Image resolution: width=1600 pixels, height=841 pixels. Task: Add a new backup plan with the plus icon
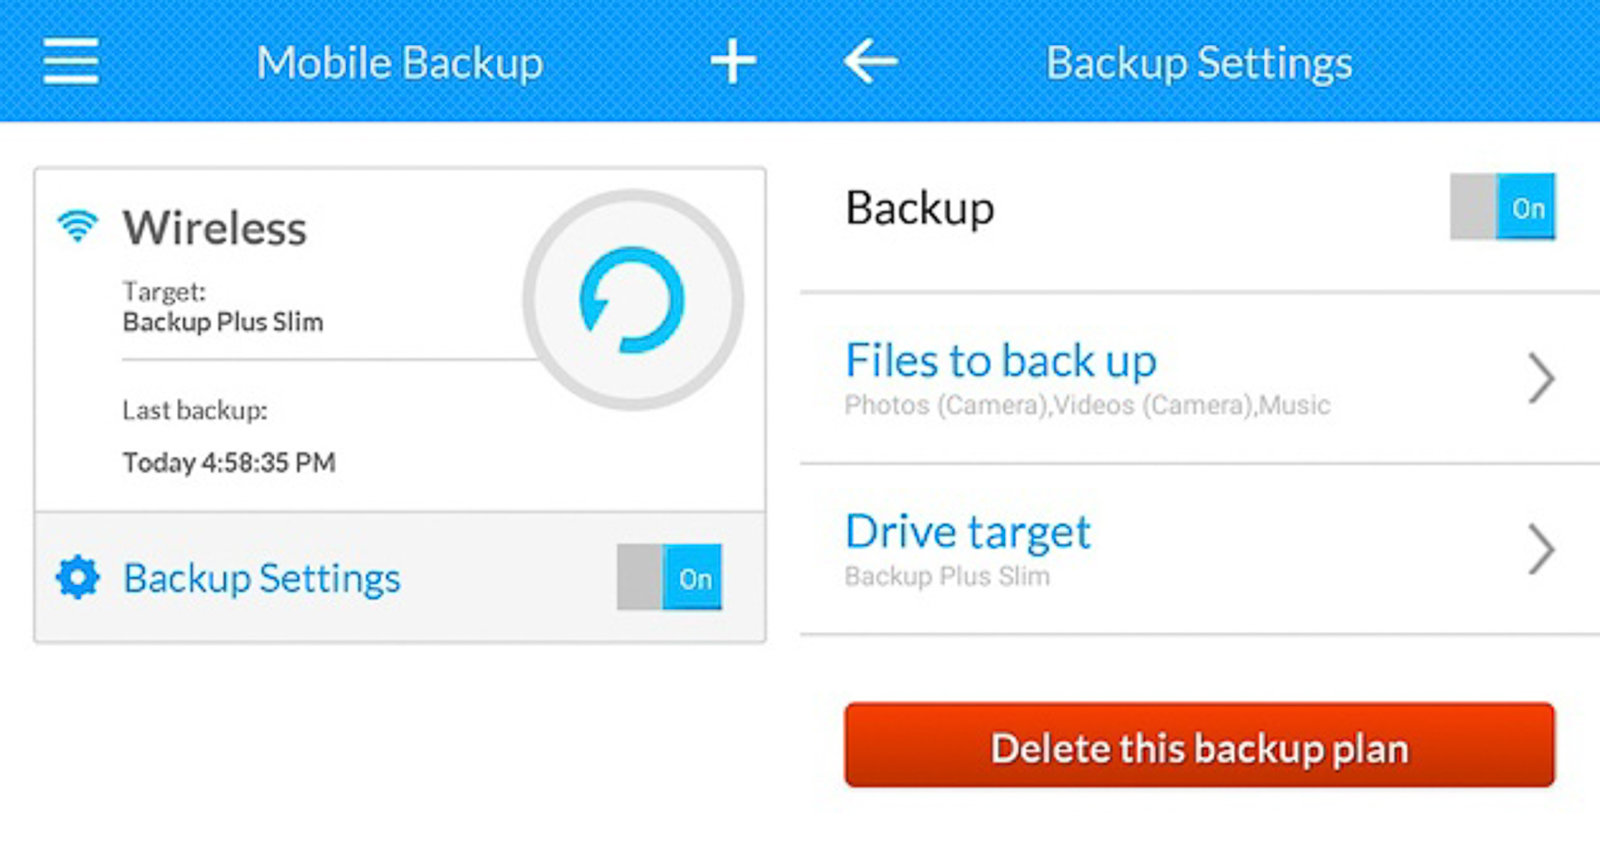click(x=733, y=62)
